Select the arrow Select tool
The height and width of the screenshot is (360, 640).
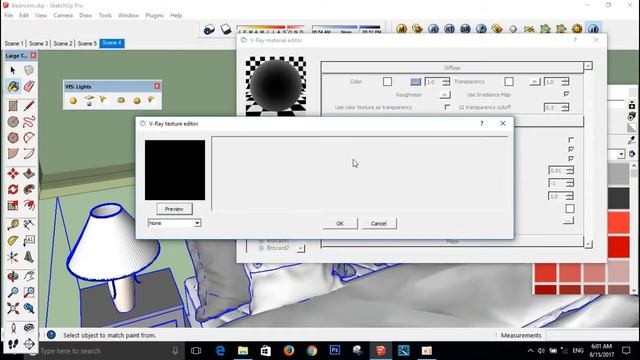pos(13,70)
